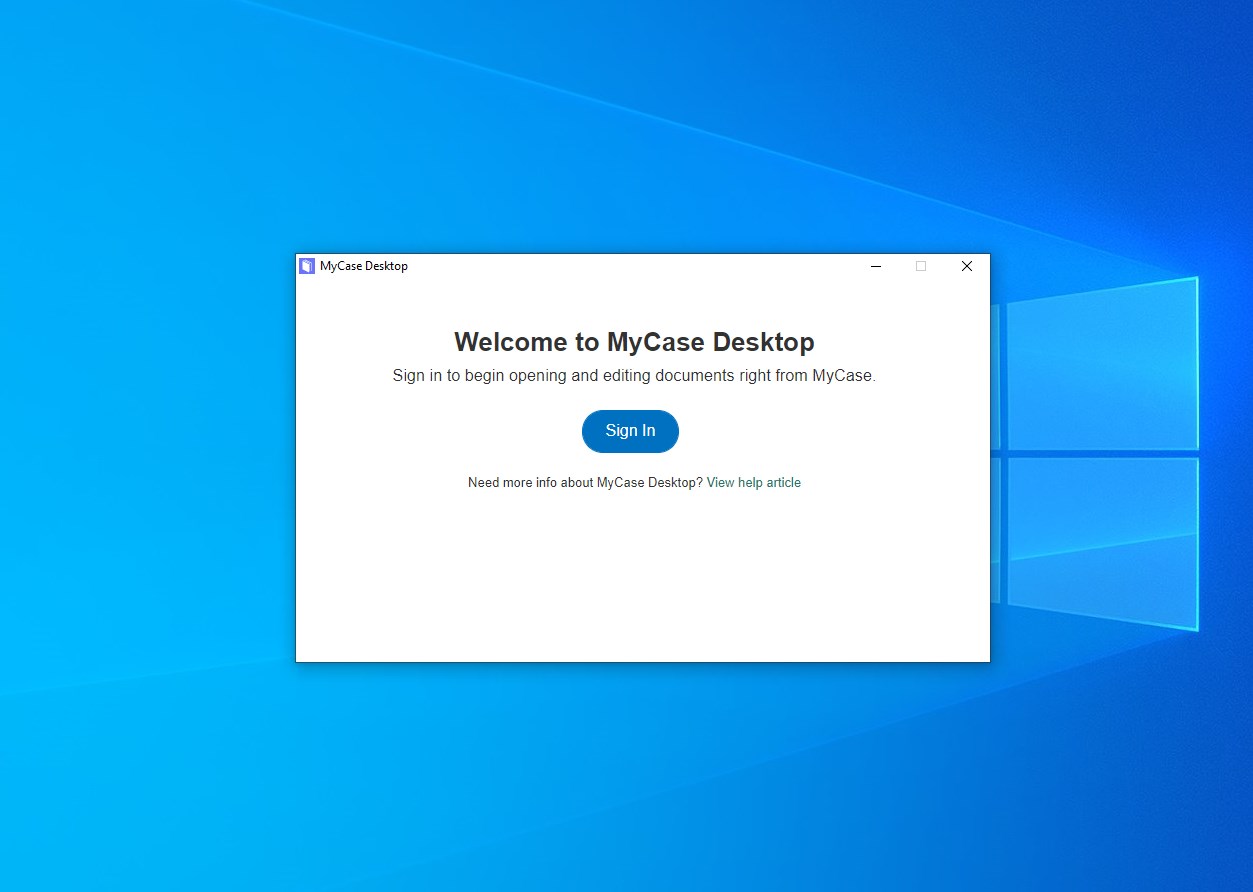Click the MyCase logo icon in the title bar
Image resolution: width=1253 pixels, height=892 pixels.
(306, 265)
